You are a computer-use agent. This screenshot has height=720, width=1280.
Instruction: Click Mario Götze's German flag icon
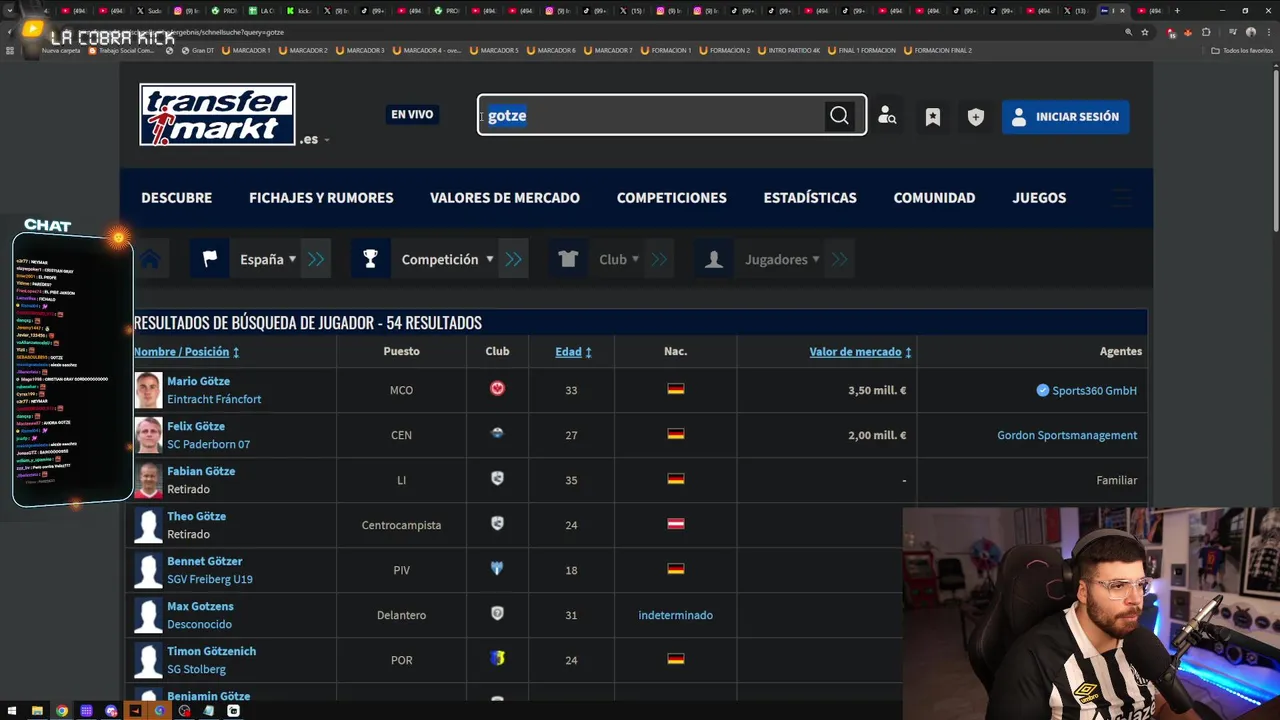pos(676,389)
